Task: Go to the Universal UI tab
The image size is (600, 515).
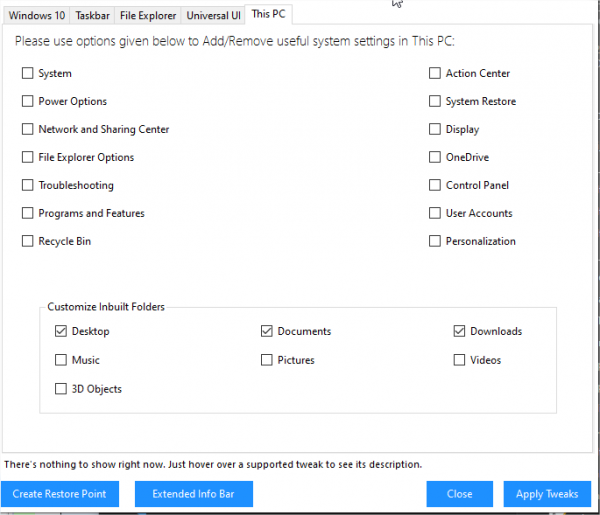Action: coord(213,16)
